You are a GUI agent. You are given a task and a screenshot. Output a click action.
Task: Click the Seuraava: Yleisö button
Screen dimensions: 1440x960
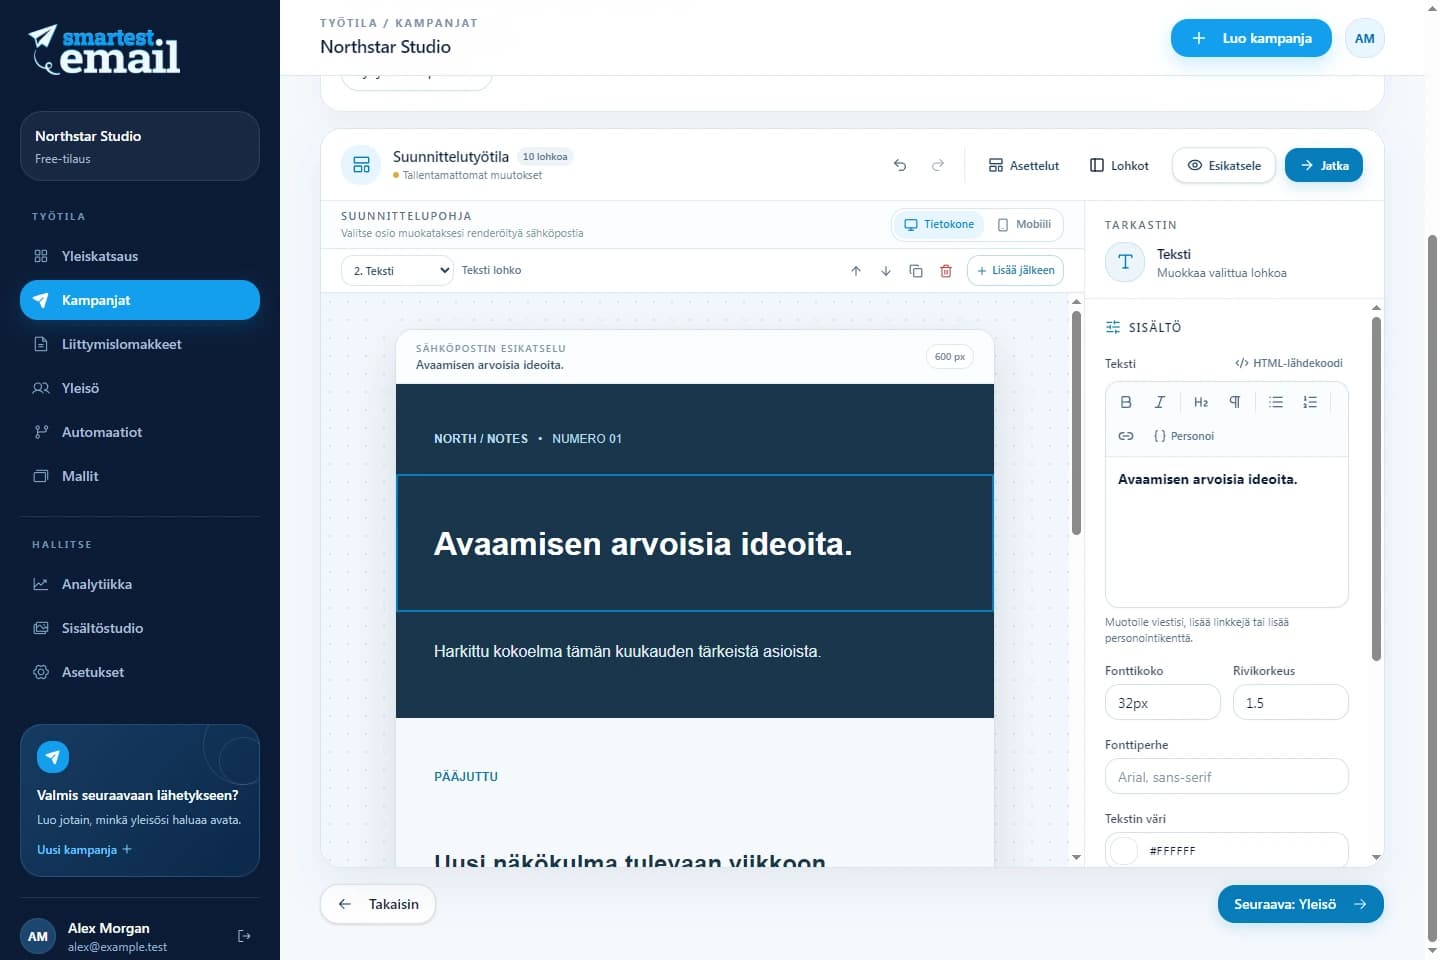(1301, 904)
